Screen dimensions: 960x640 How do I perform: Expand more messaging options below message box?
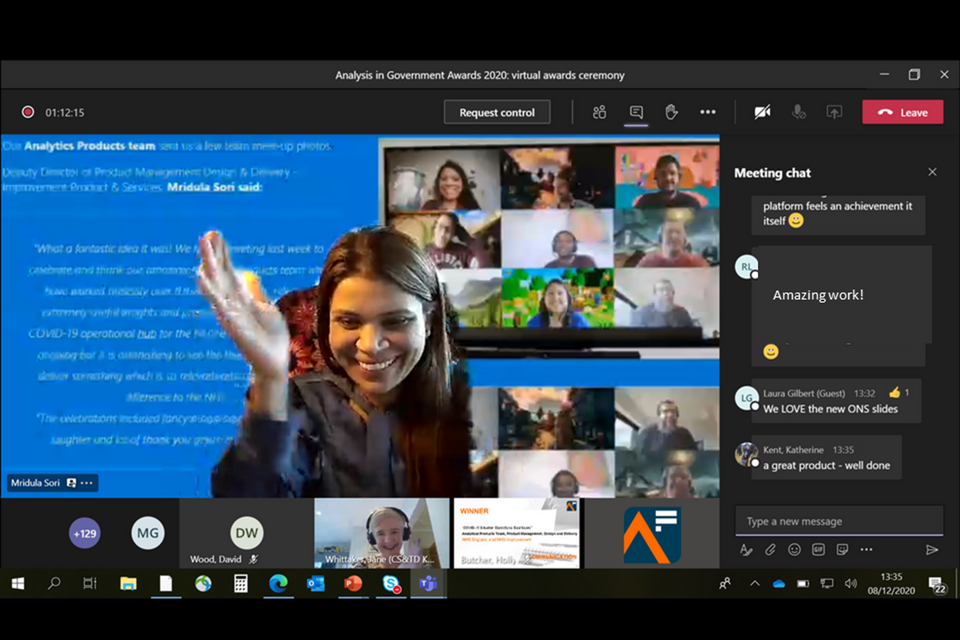[866, 549]
